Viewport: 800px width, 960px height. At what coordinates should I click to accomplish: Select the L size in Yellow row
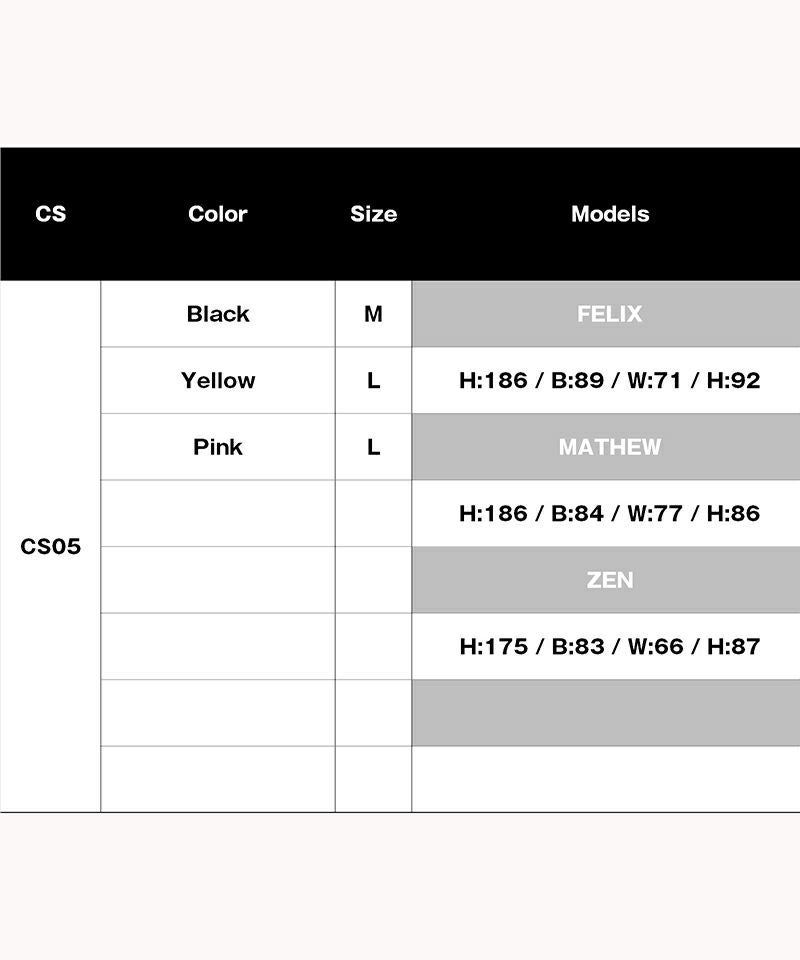[373, 380]
